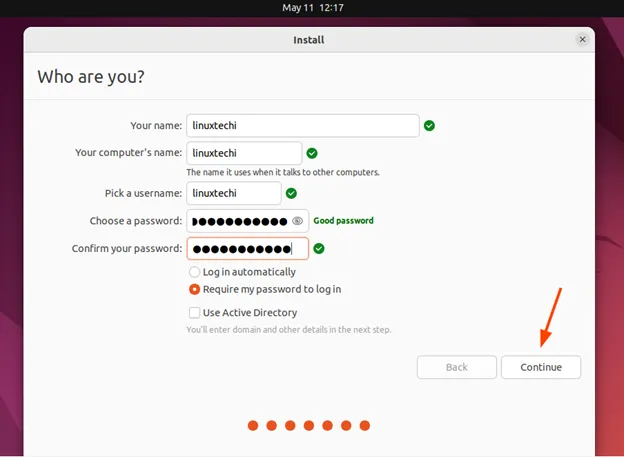Open the clock showing May 11 12:17
Screen dimensions: 624x457
click(x=312, y=8)
